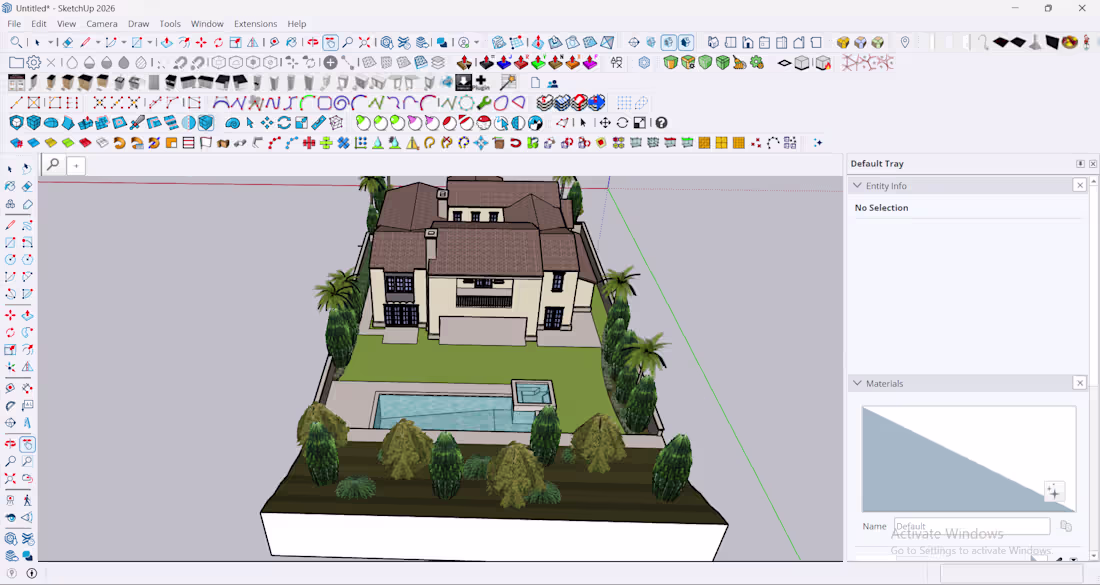The width and height of the screenshot is (1100, 585).
Task: Select the Push/Pull tool in the top toolbar
Action: [166, 43]
